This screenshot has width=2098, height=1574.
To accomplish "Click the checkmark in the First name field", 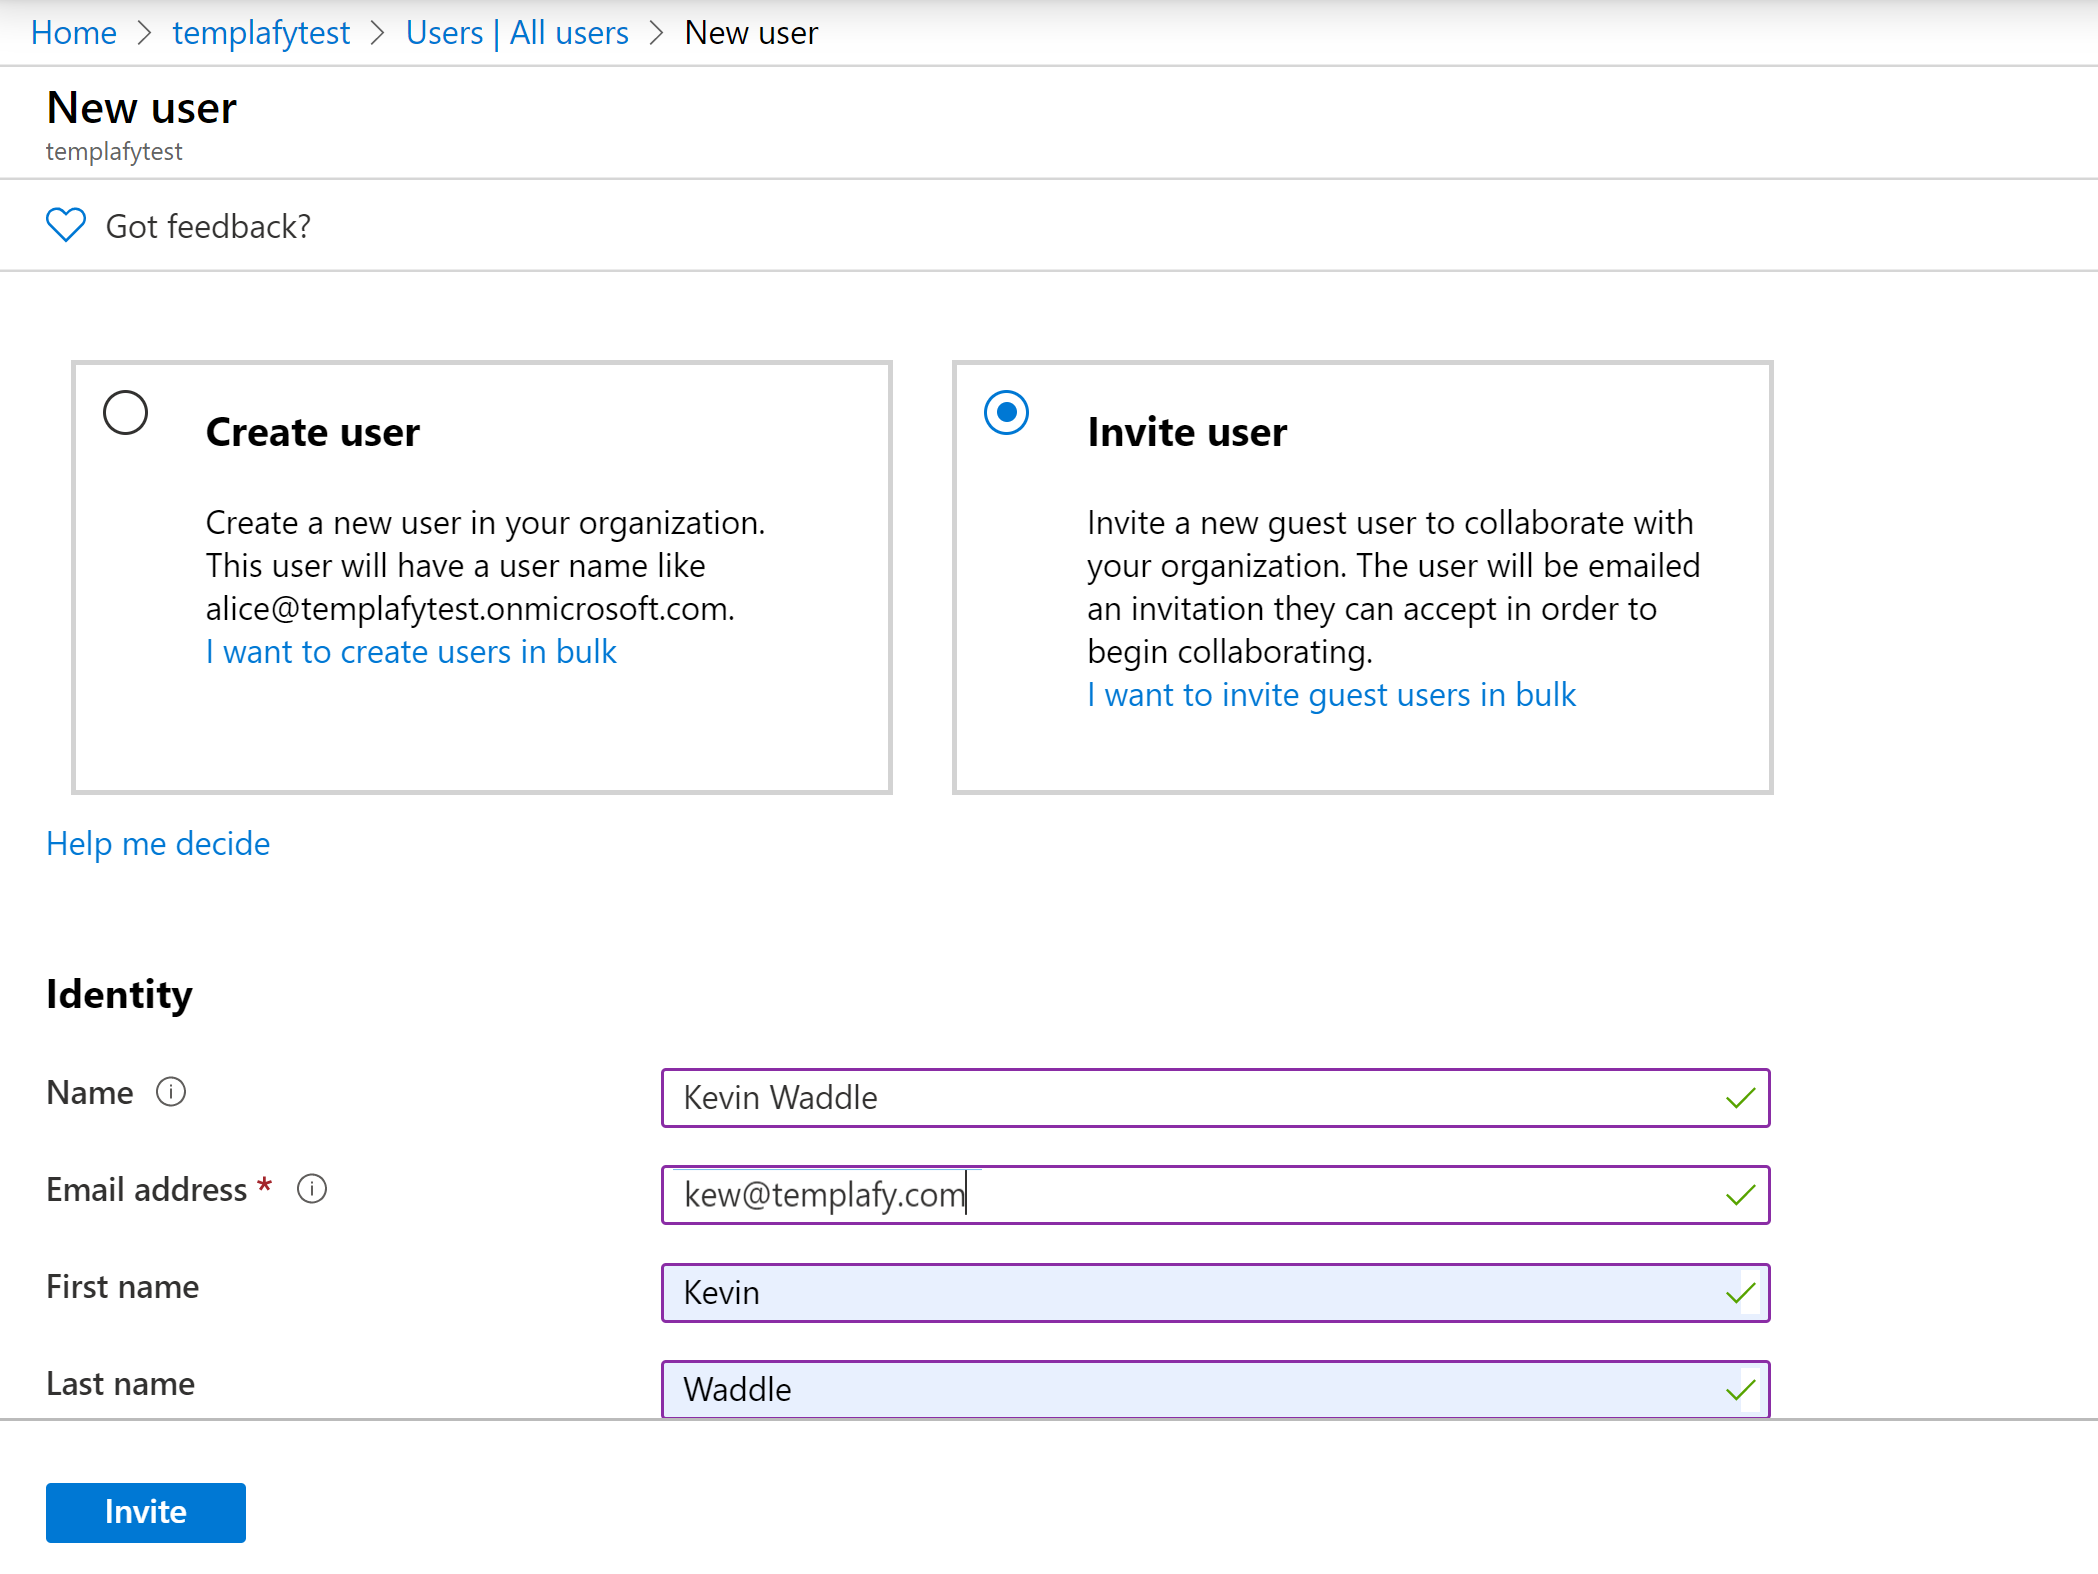I will pos(1740,1293).
